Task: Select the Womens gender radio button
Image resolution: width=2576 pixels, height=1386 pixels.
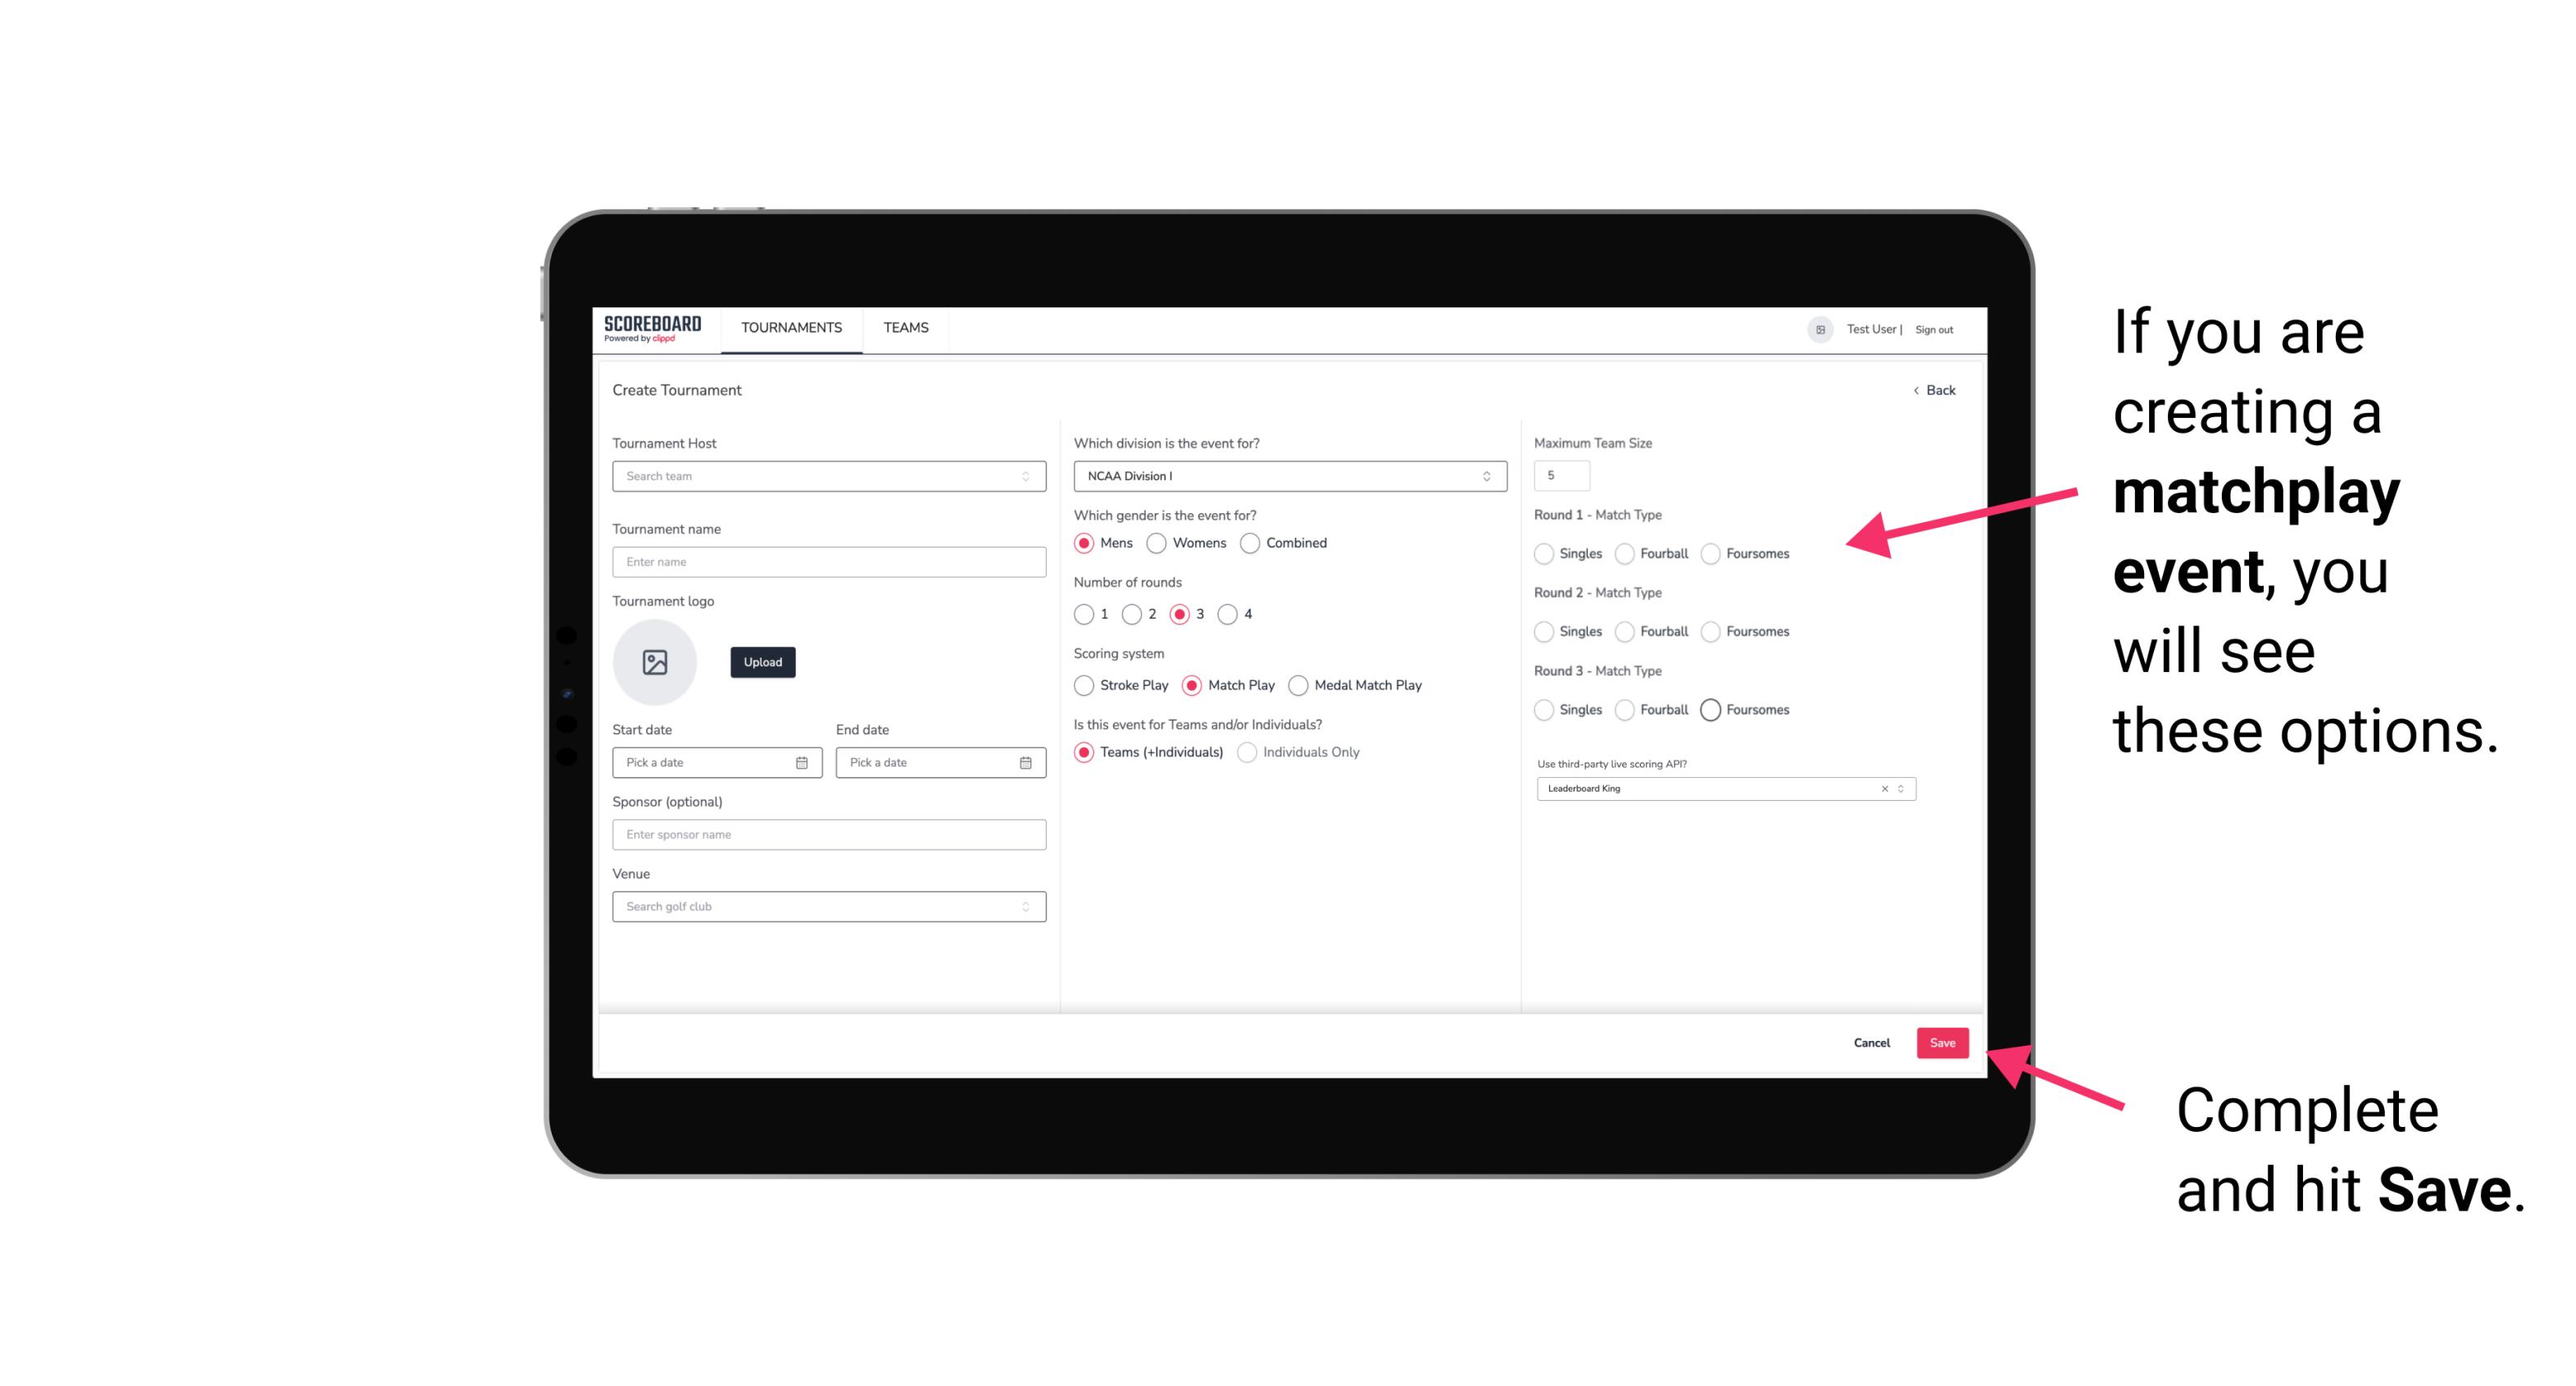Action: (x=1158, y=543)
